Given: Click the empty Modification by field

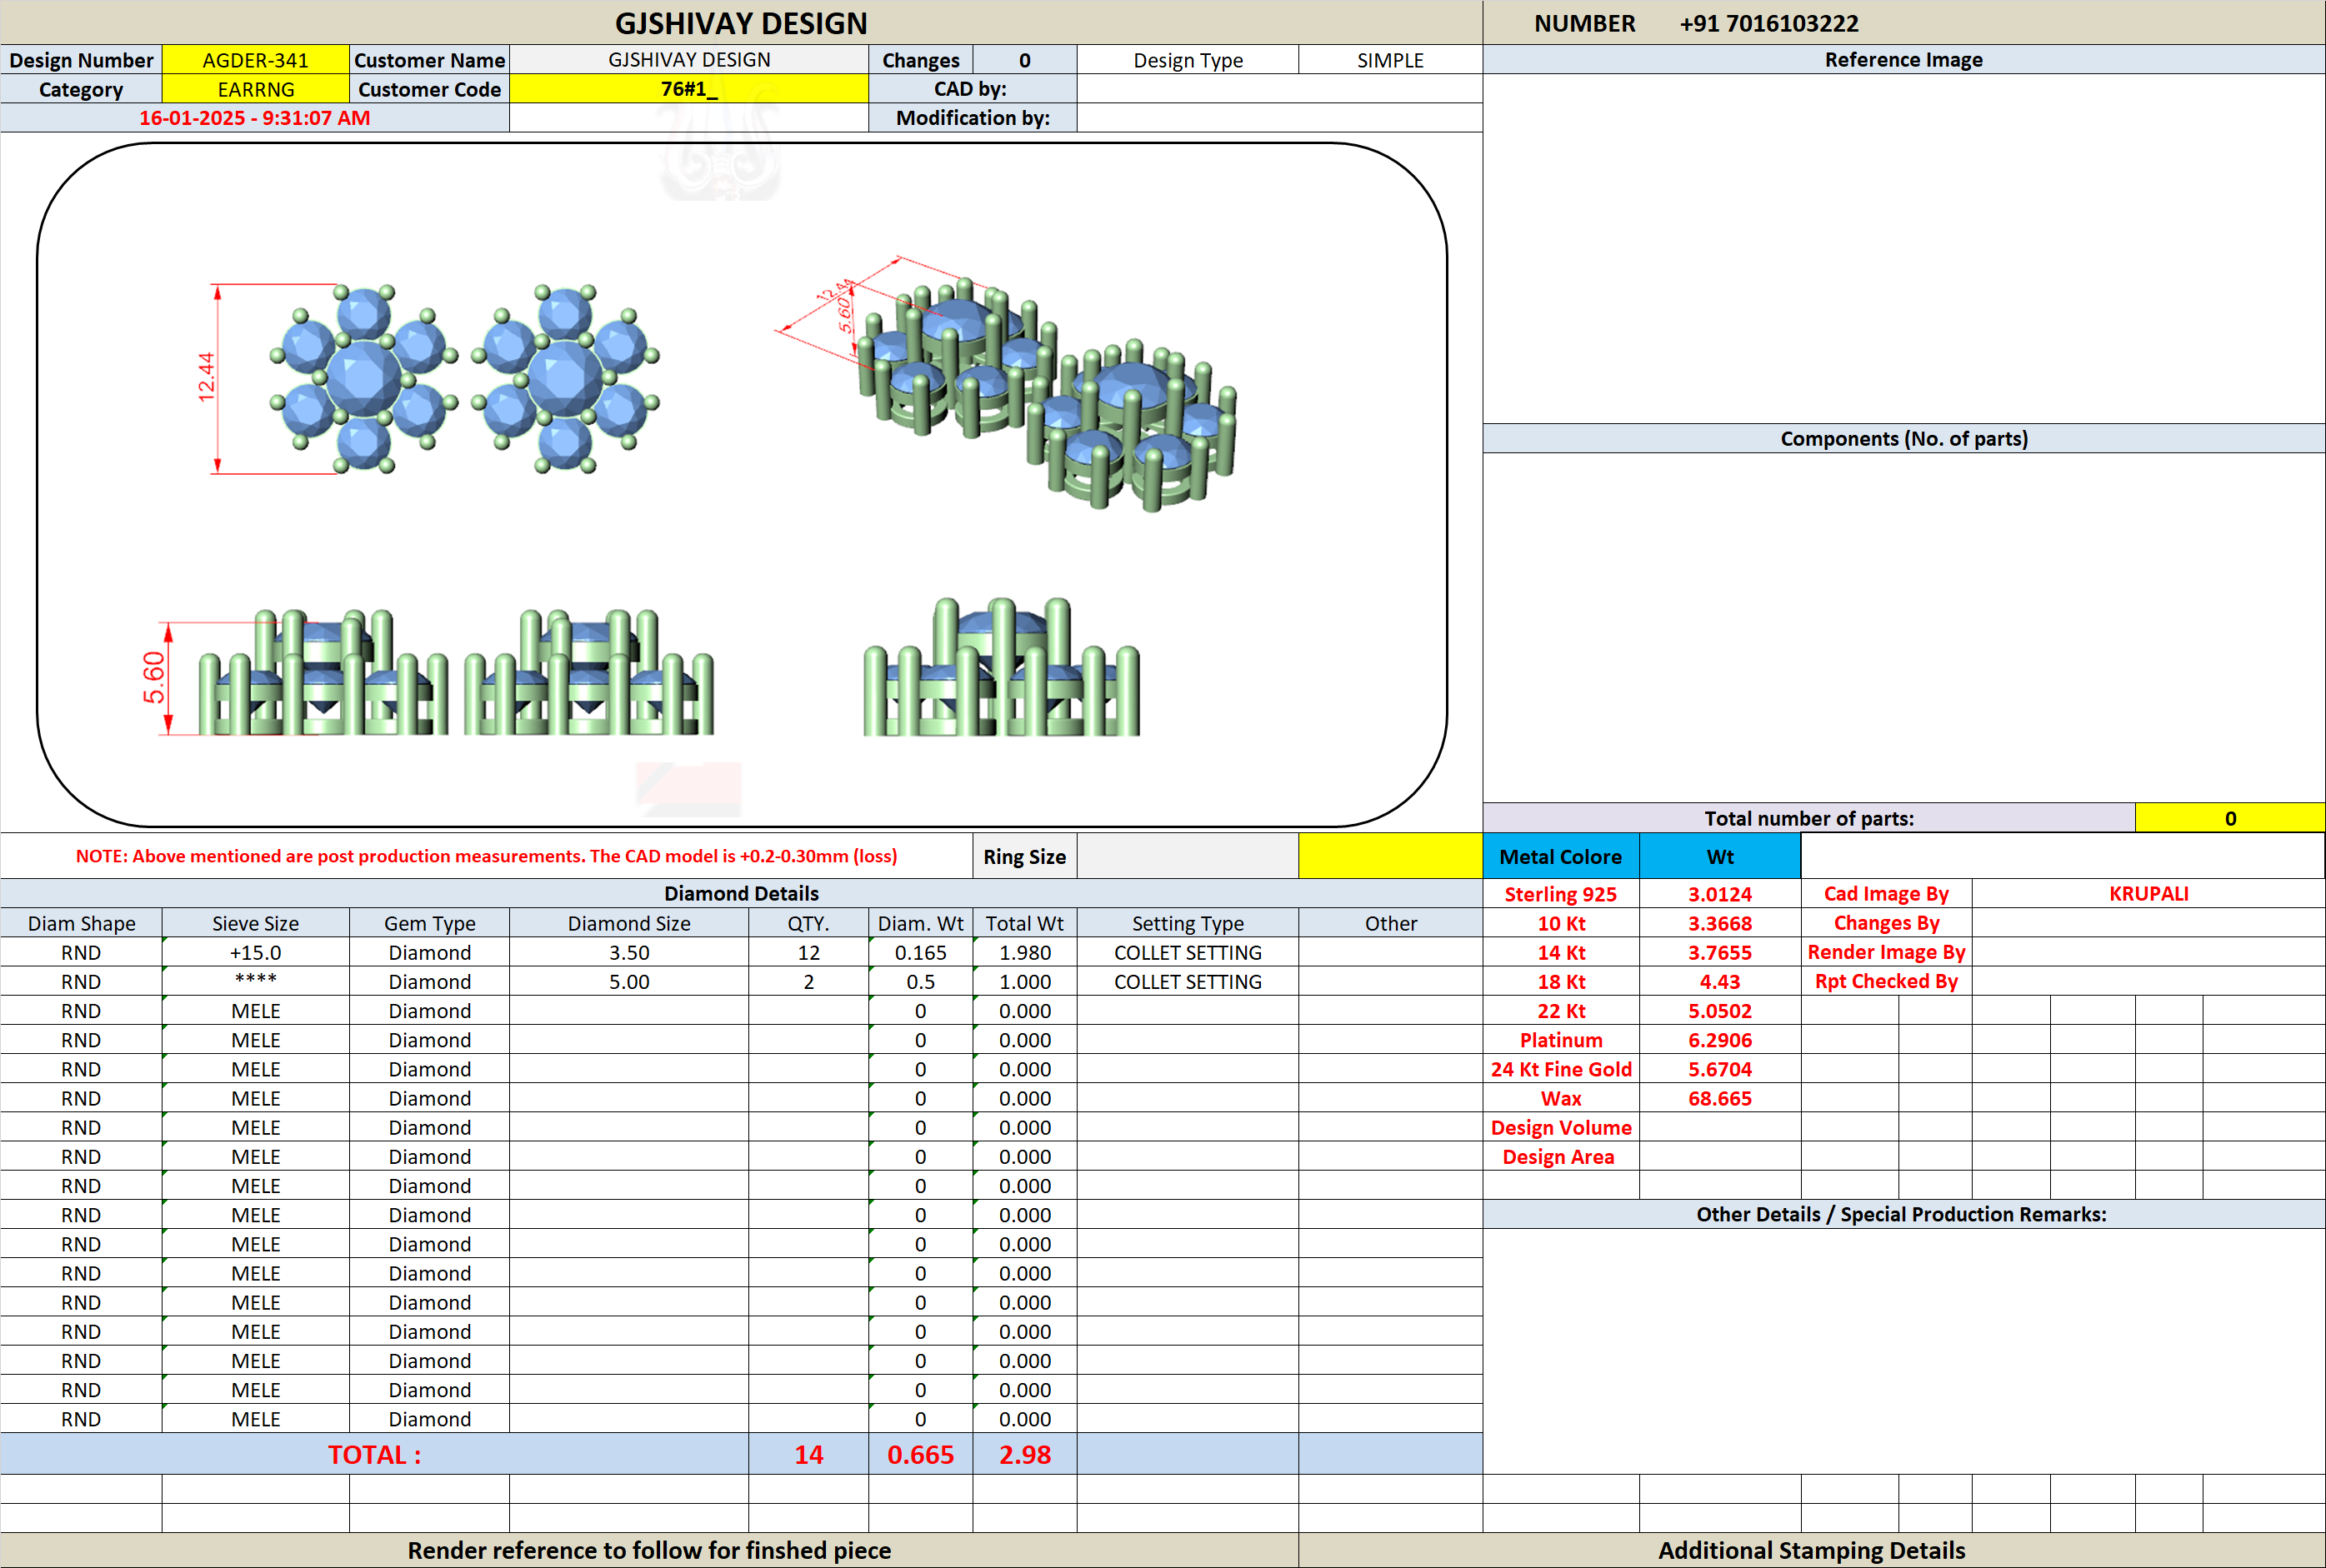Looking at the screenshot, I should click(x=1279, y=118).
